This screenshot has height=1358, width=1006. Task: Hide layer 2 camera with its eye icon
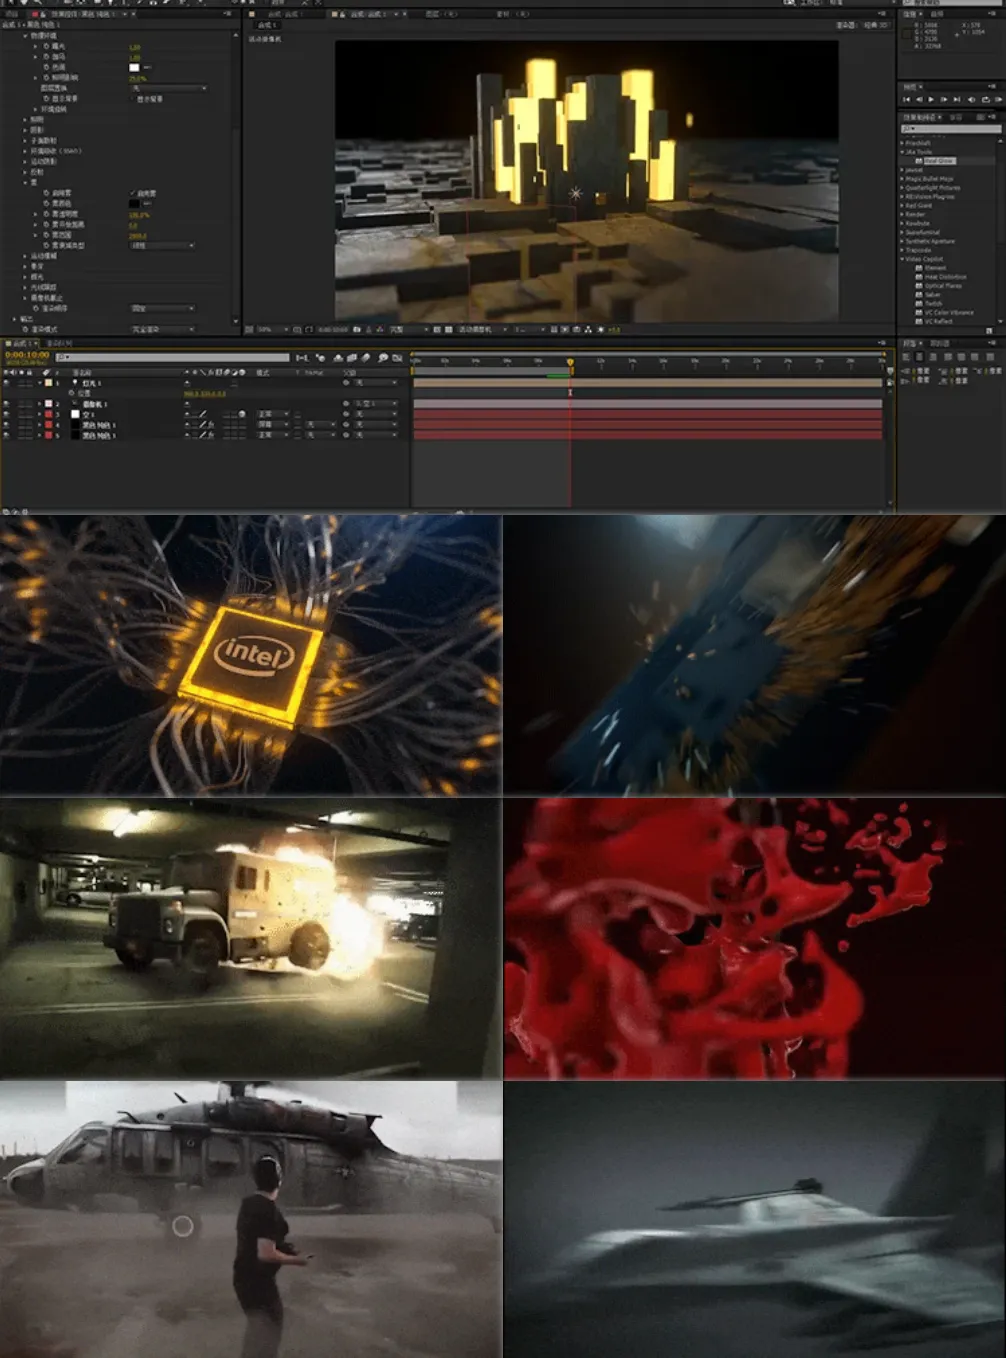[x=7, y=404]
